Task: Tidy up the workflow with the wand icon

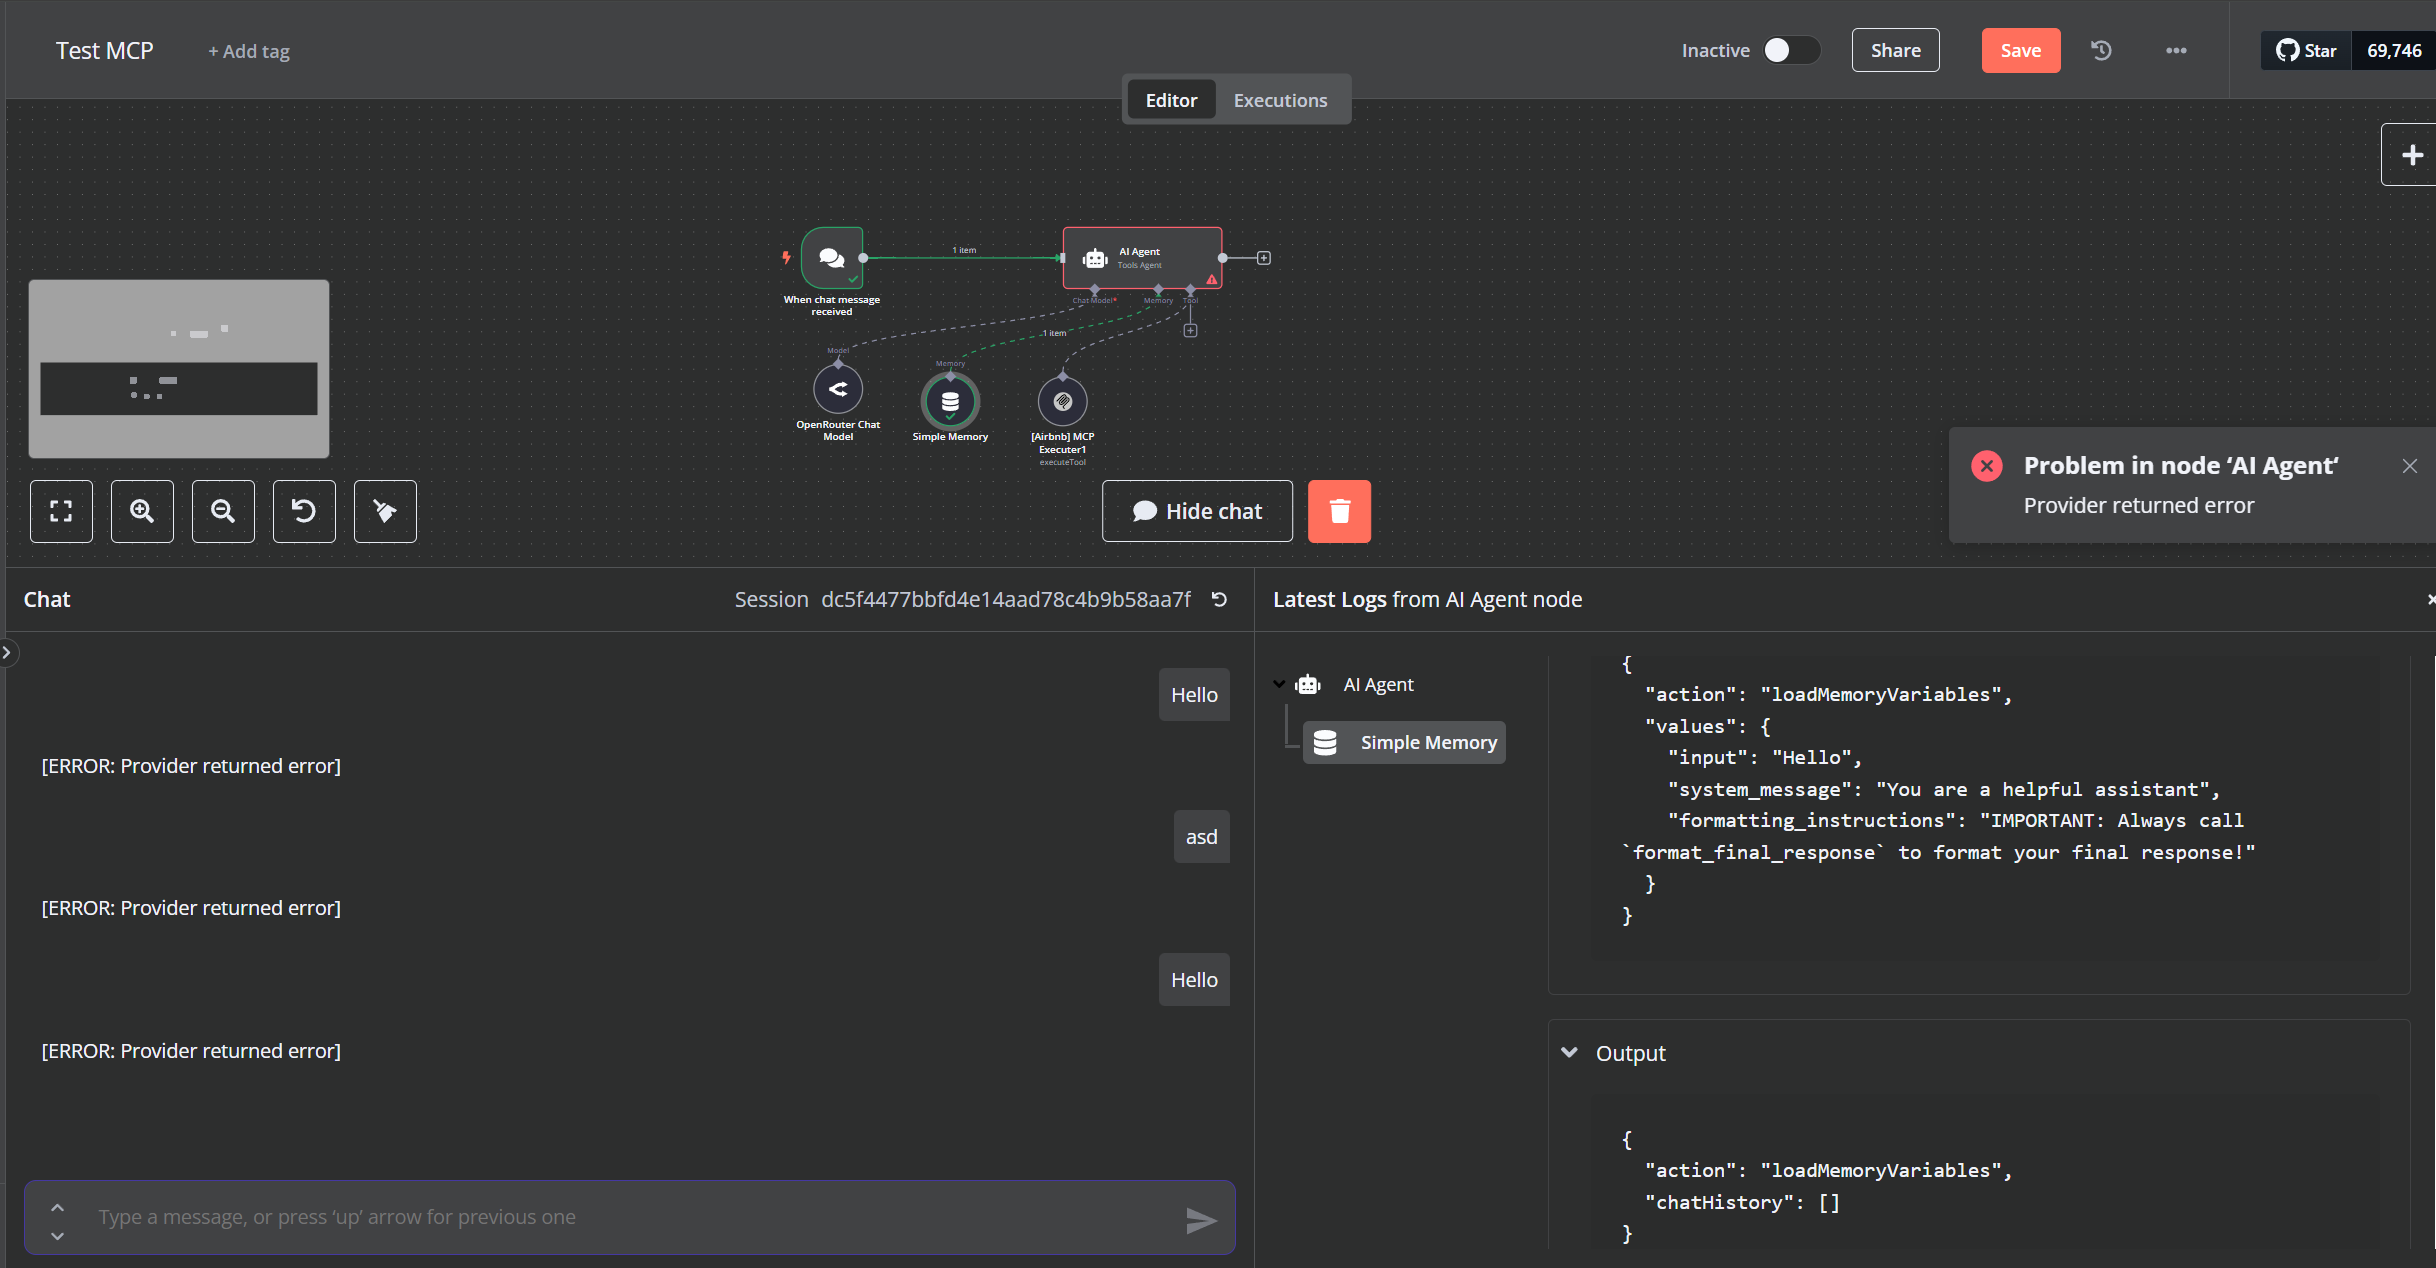Action: (x=385, y=511)
